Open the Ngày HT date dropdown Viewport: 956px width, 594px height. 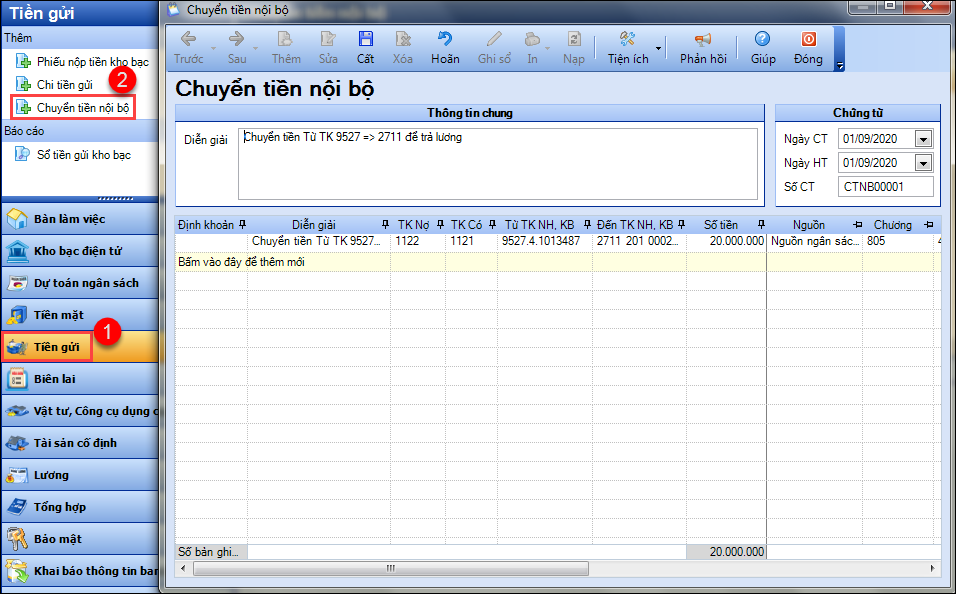pos(923,163)
